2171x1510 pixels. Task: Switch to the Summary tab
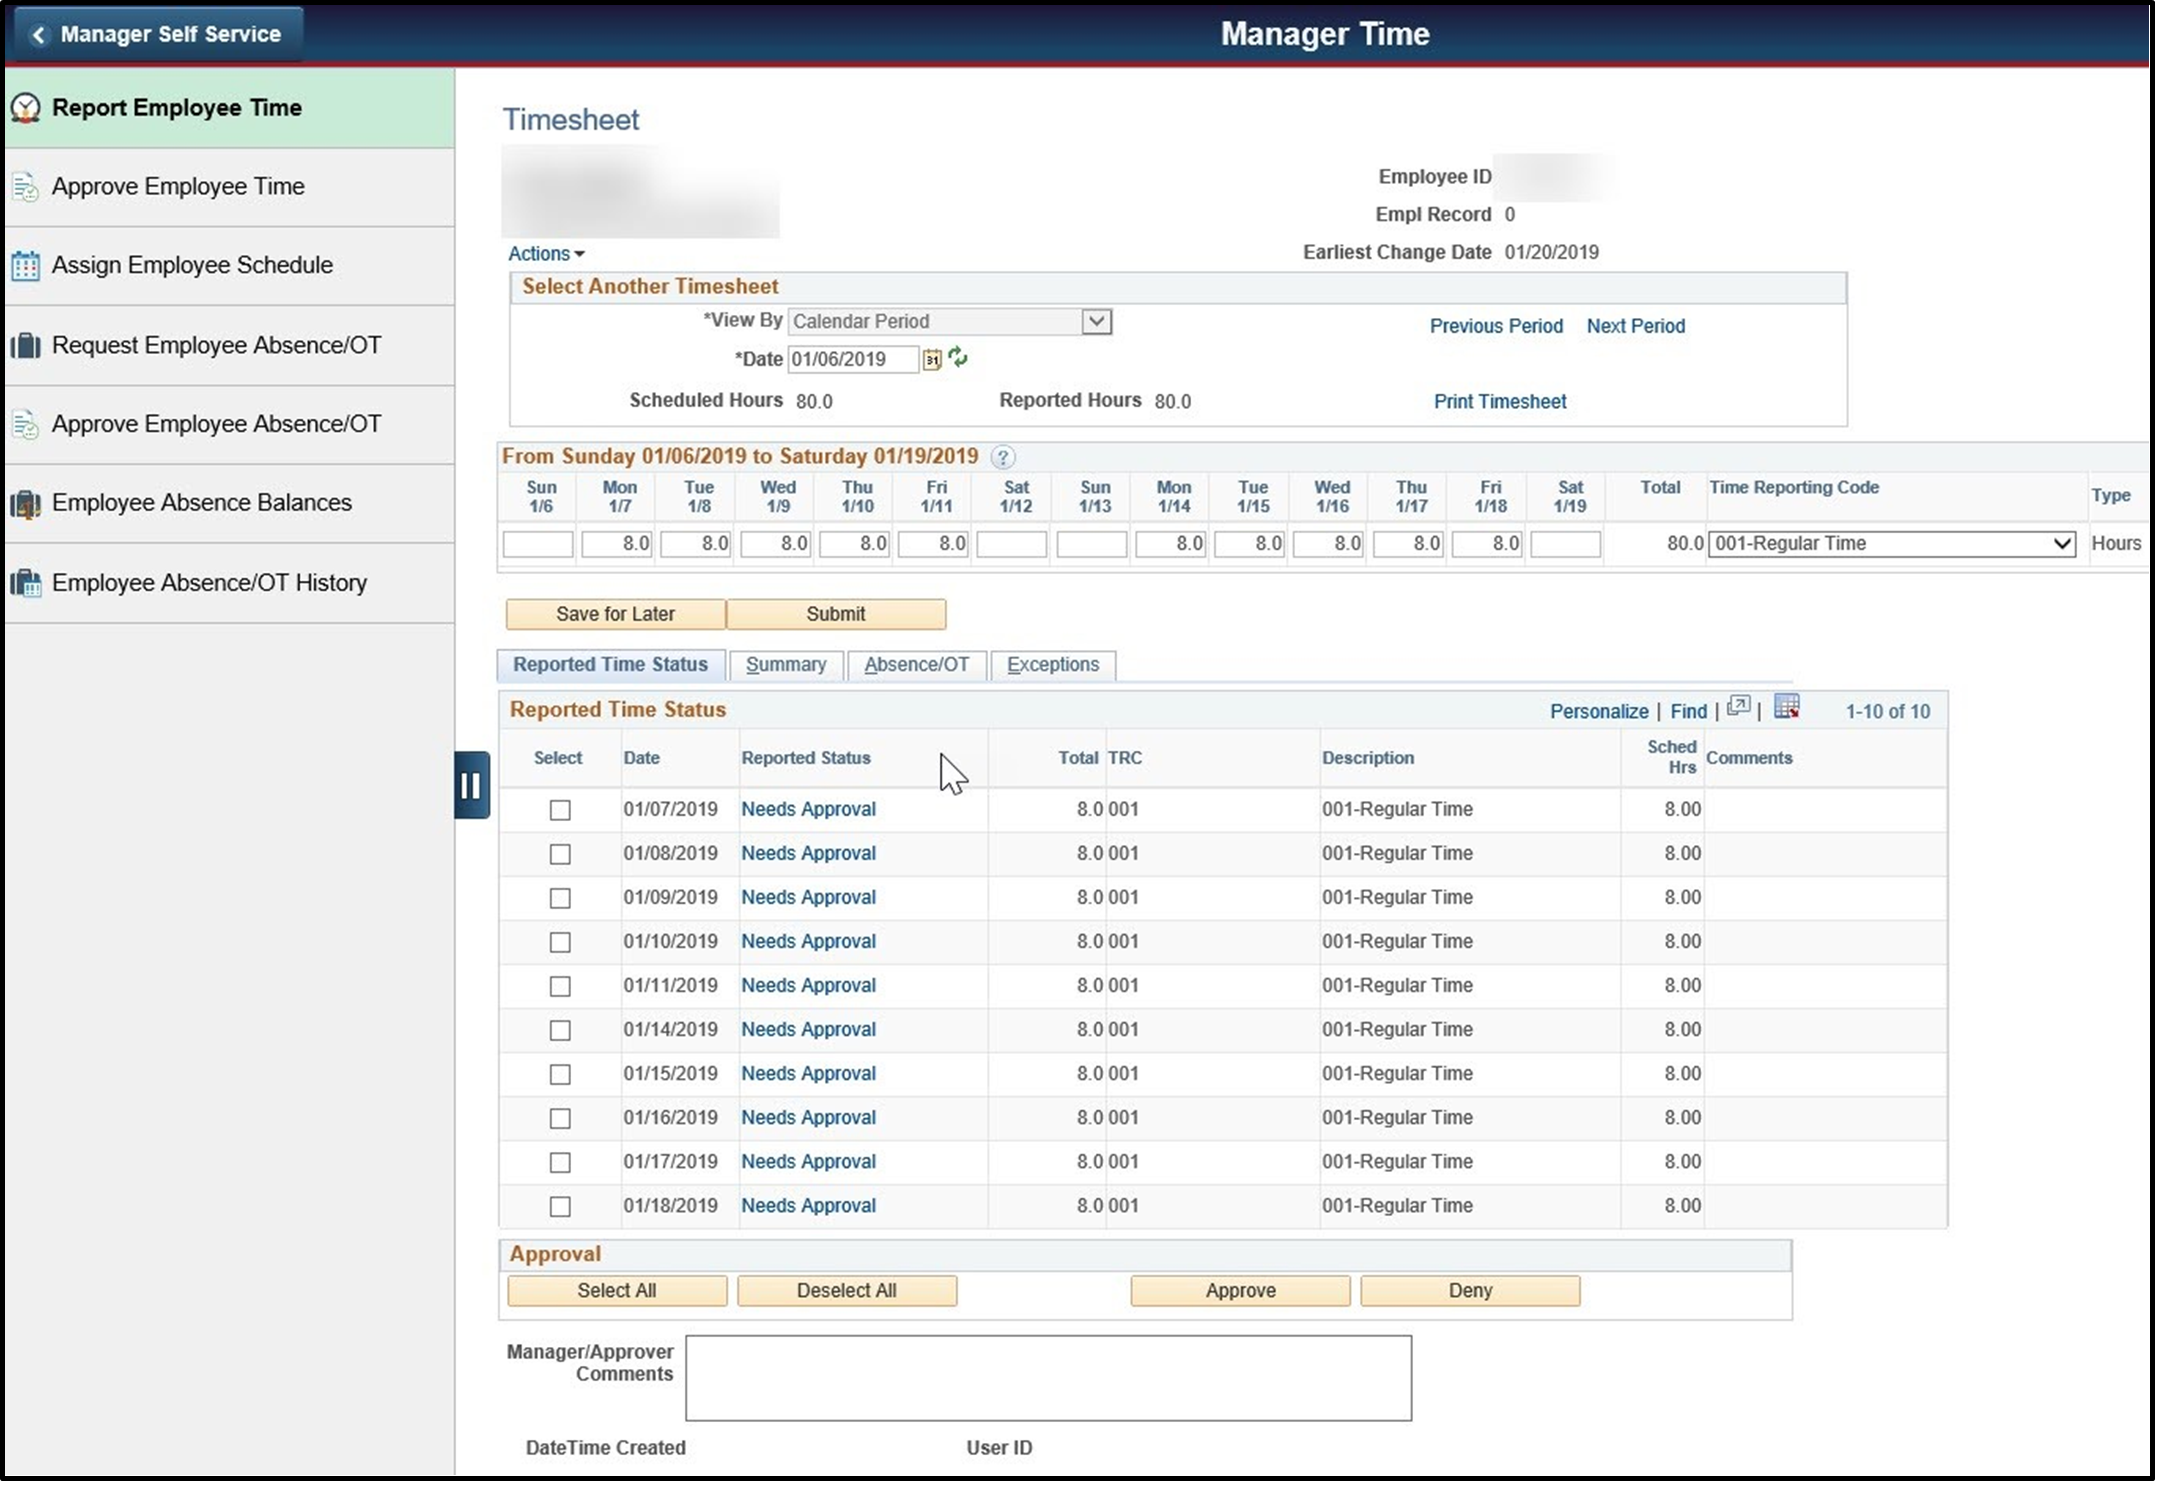[786, 664]
